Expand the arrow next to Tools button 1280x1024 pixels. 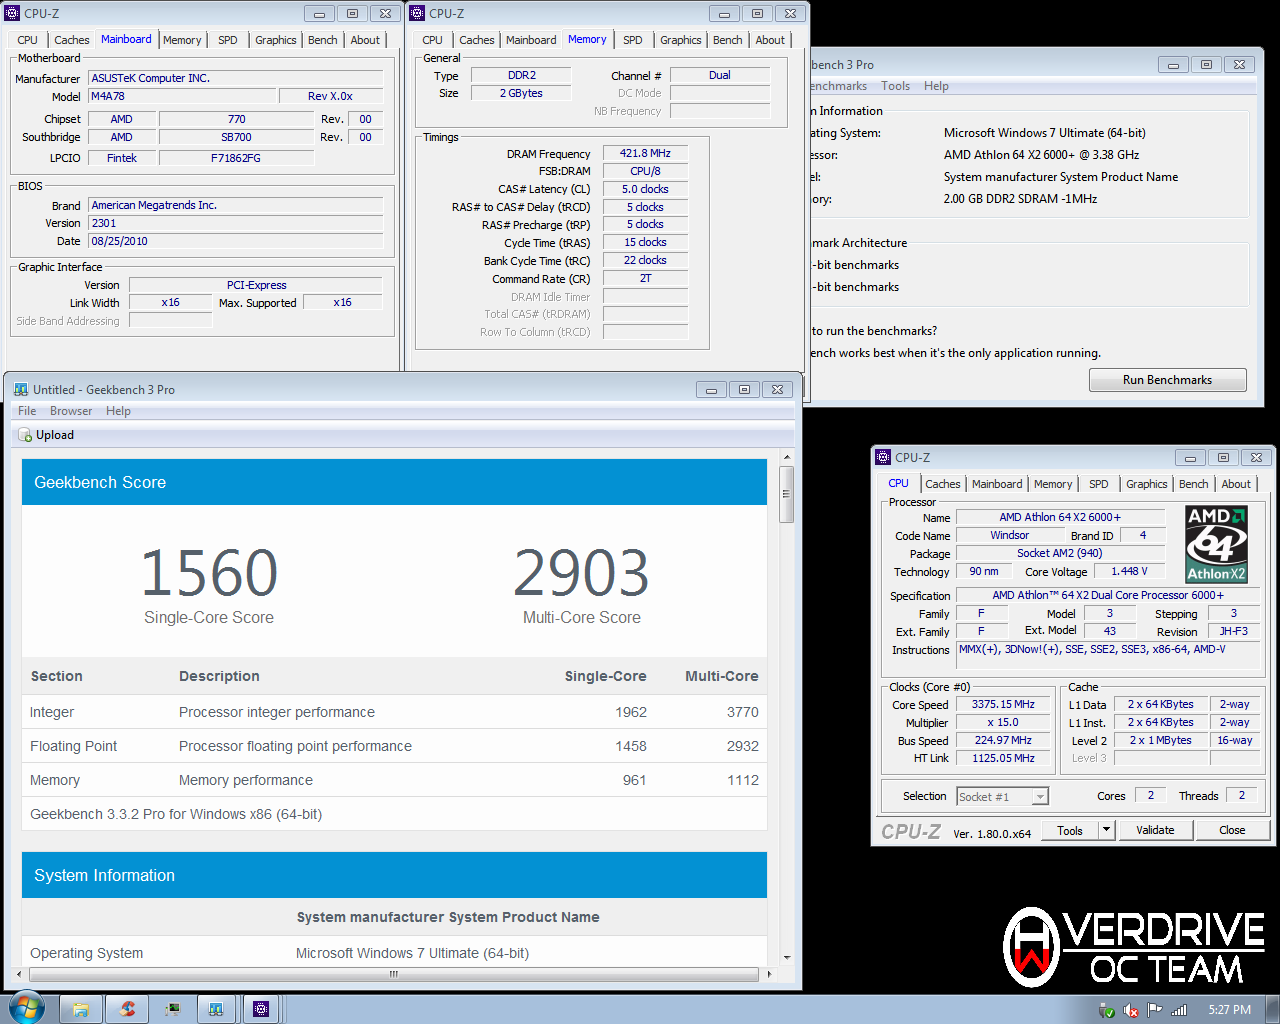pyautogui.click(x=1106, y=830)
